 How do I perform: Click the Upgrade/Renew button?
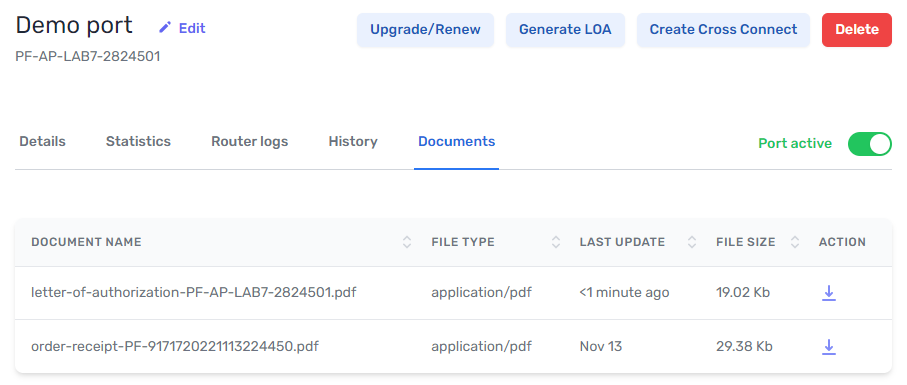[x=425, y=29]
